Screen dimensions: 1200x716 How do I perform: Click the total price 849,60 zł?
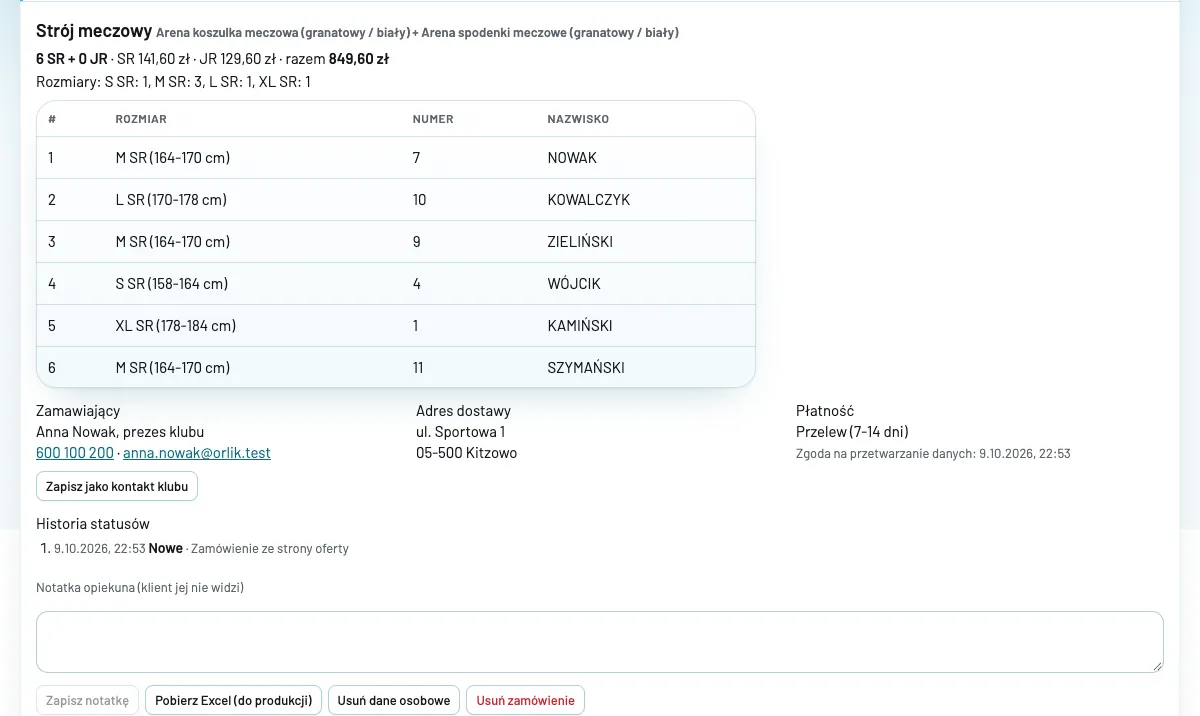click(x=359, y=59)
